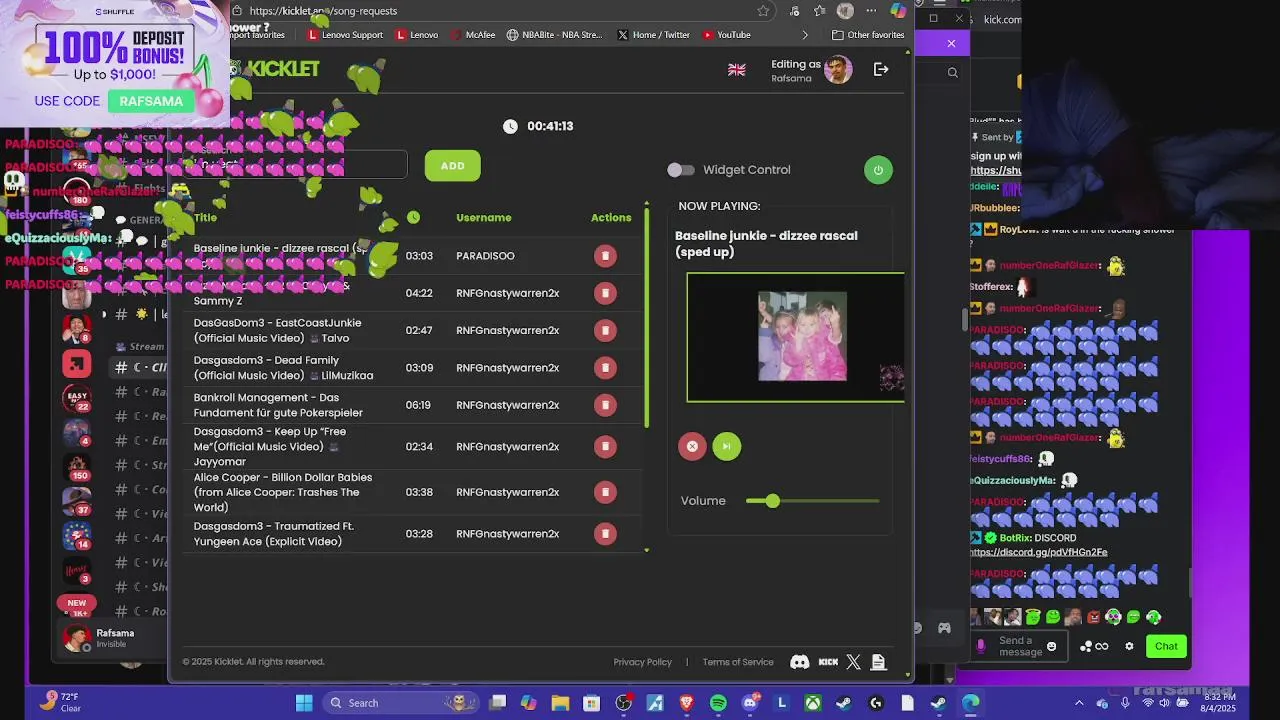The height and width of the screenshot is (720, 1280).
Task: Open the Lenovo Support bookmark
Action: coord(346,35)
